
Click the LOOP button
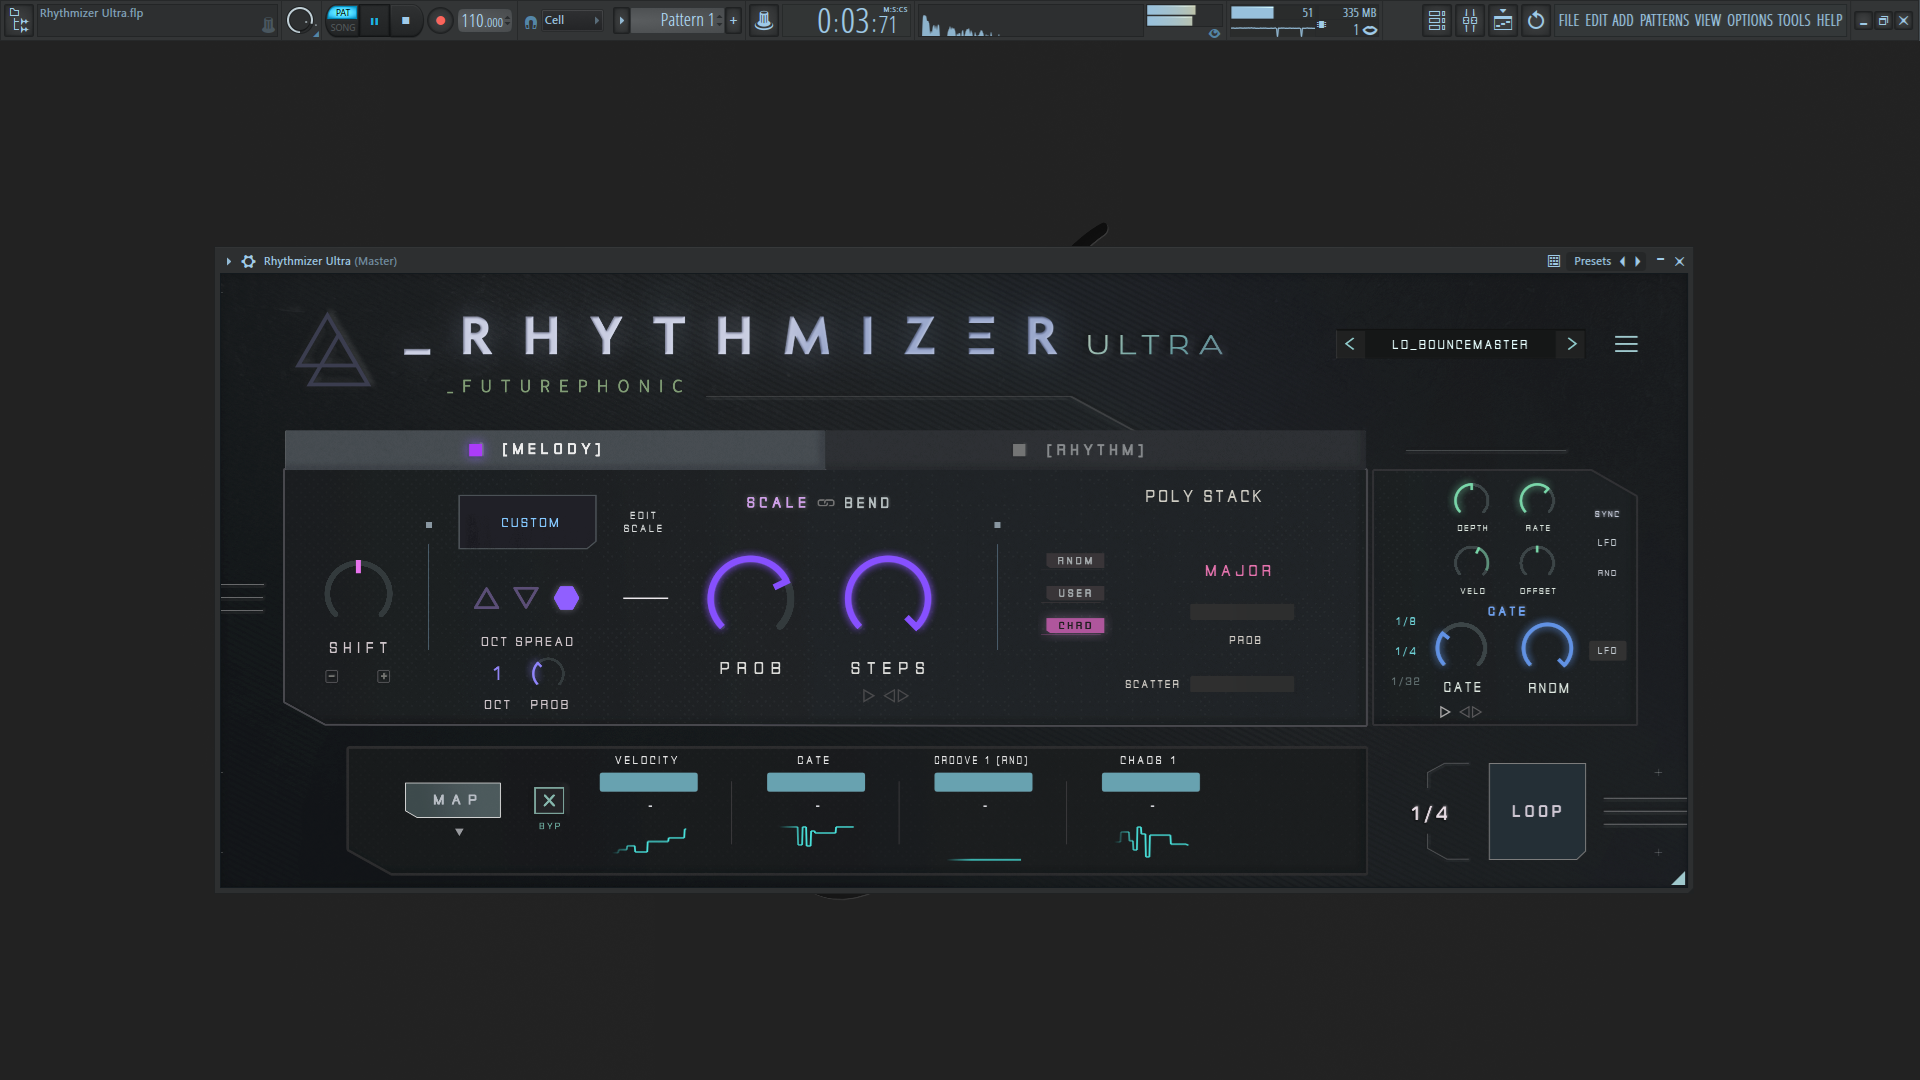(x=1537, y=811)
